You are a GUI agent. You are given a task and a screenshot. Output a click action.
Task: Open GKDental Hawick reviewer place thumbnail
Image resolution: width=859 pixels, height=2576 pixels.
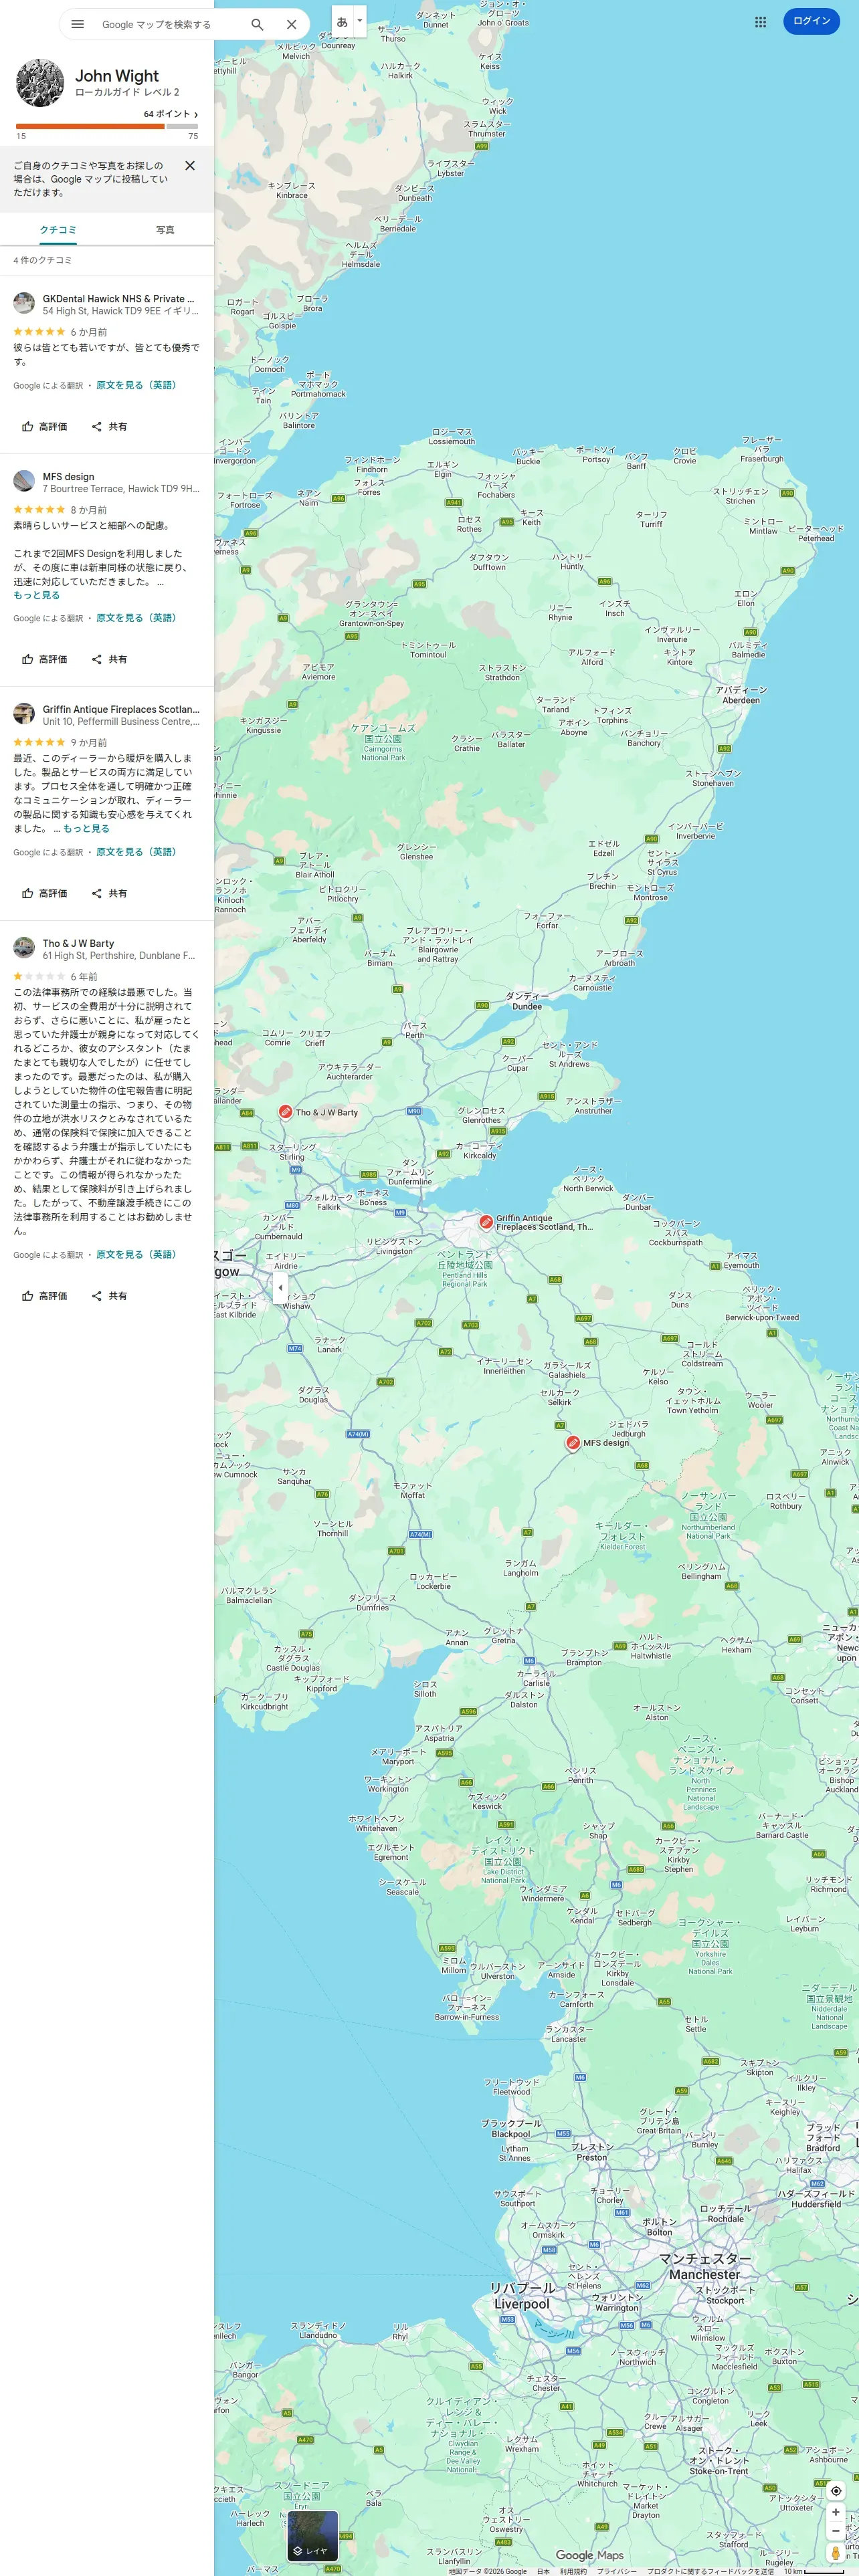click(24, 303)
